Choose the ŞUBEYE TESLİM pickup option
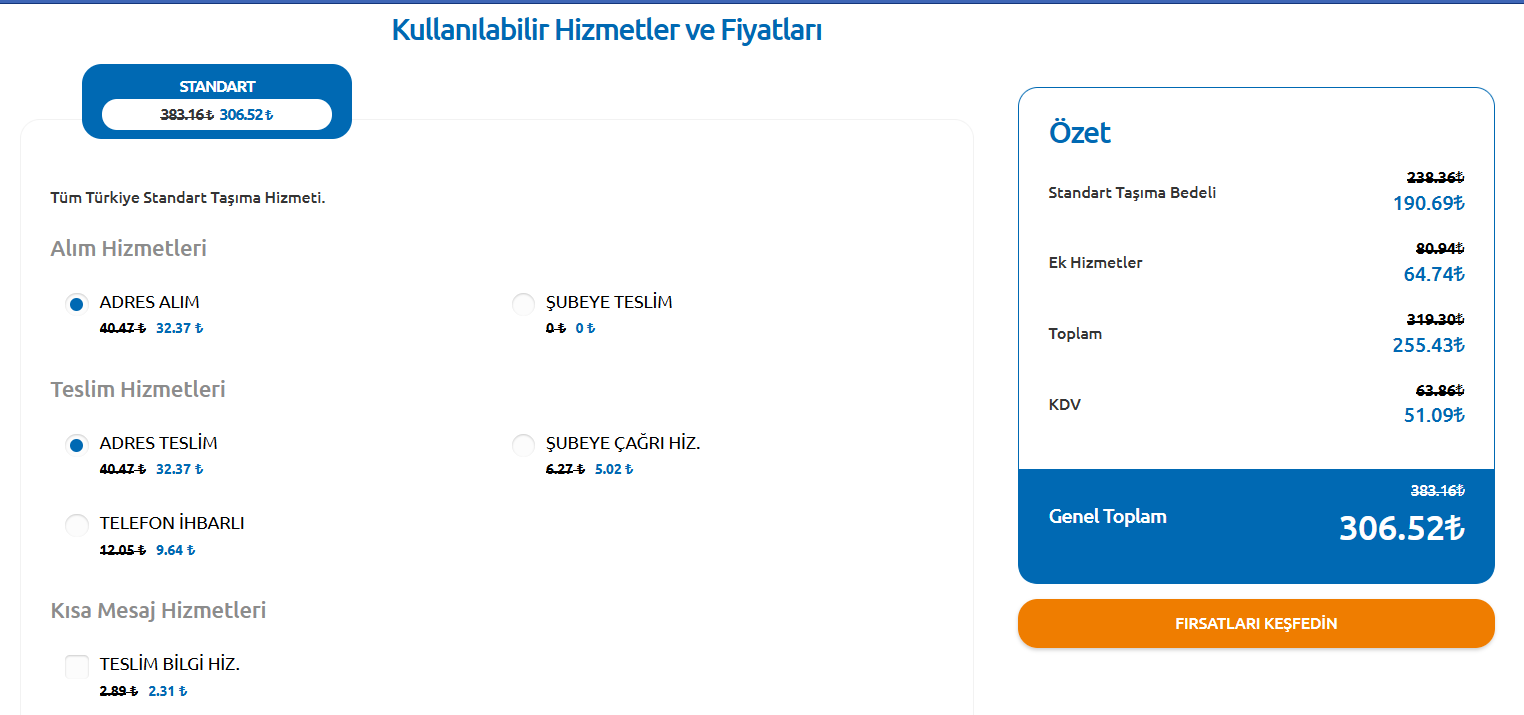Image resolution: width=1524 pixels, height=715 pixels. (x=523, y=304)
